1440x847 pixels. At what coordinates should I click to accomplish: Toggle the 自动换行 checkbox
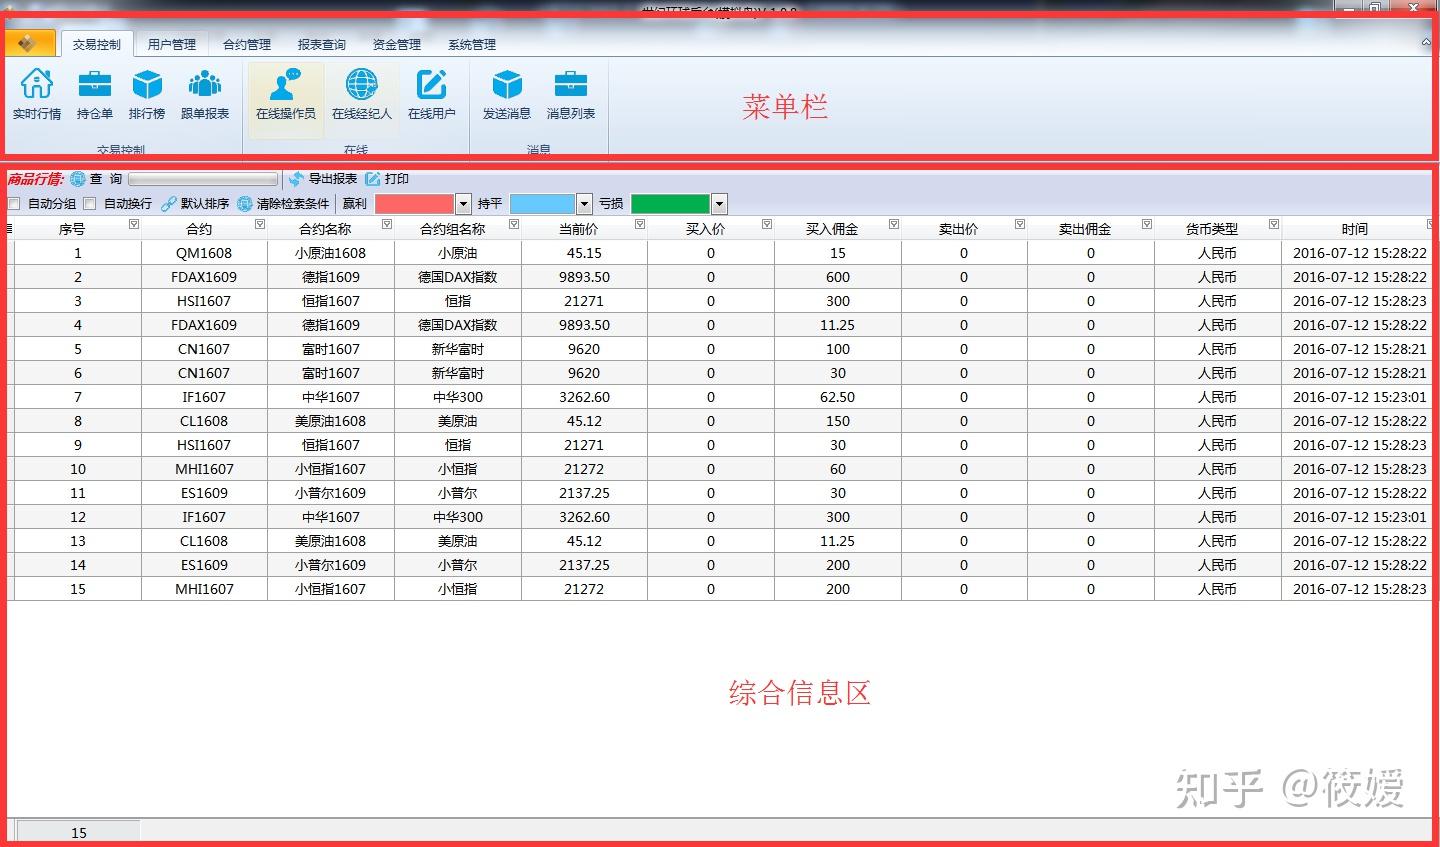[90, 204]
